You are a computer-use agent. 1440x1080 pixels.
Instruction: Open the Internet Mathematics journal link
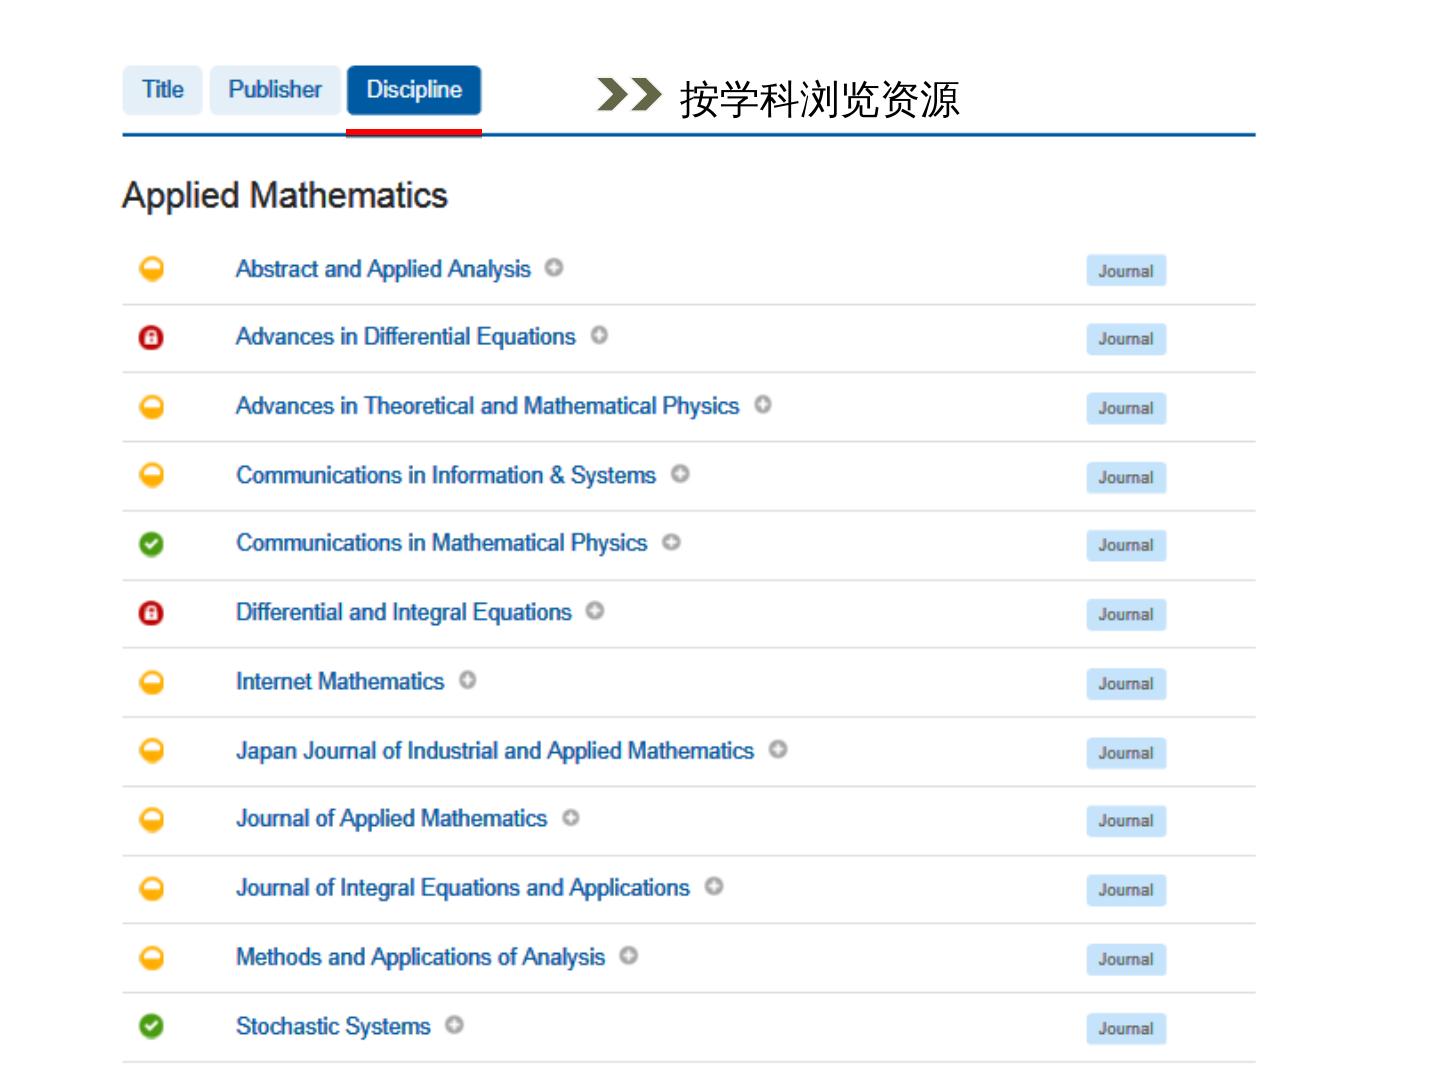(x=340, y=681)
